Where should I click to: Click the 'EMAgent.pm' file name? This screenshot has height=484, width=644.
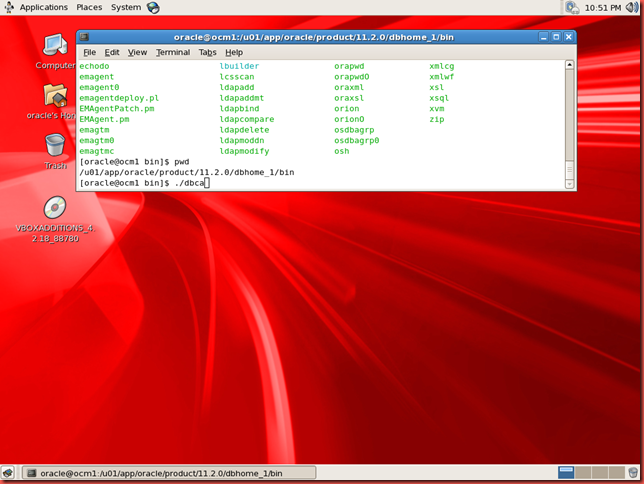(104, 119)
